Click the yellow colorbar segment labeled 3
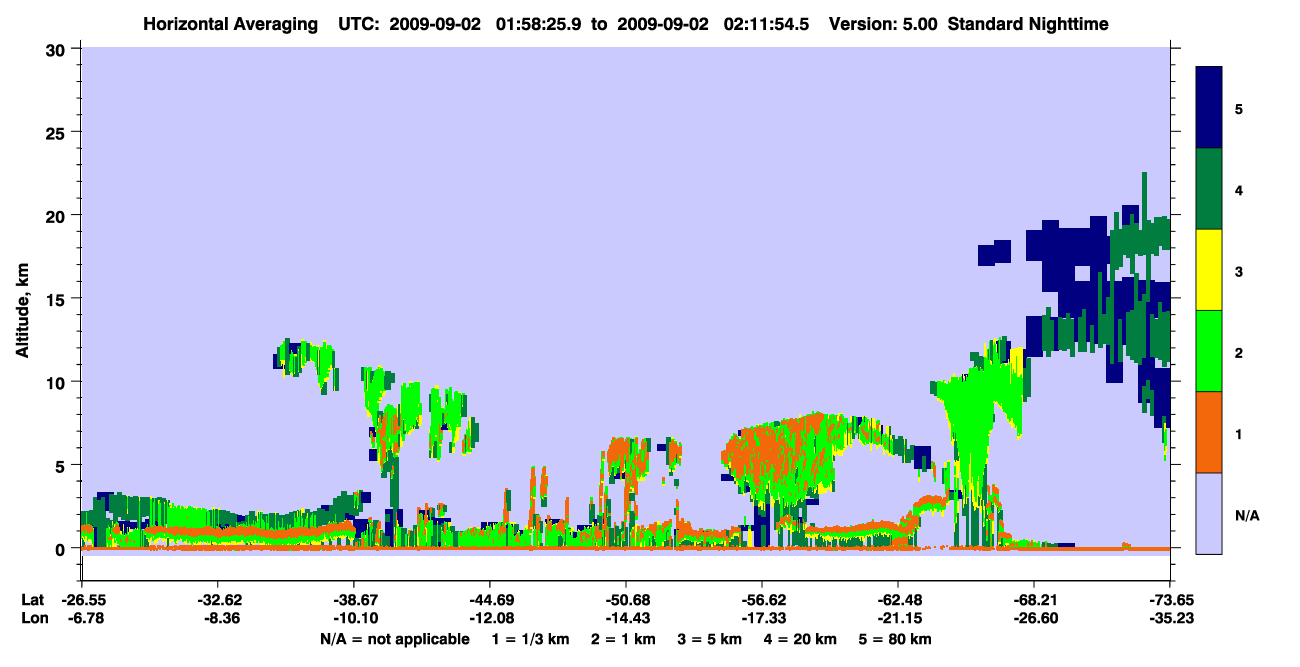The height and width of the screenshot is (667, 1300). tap(1209, 270)
